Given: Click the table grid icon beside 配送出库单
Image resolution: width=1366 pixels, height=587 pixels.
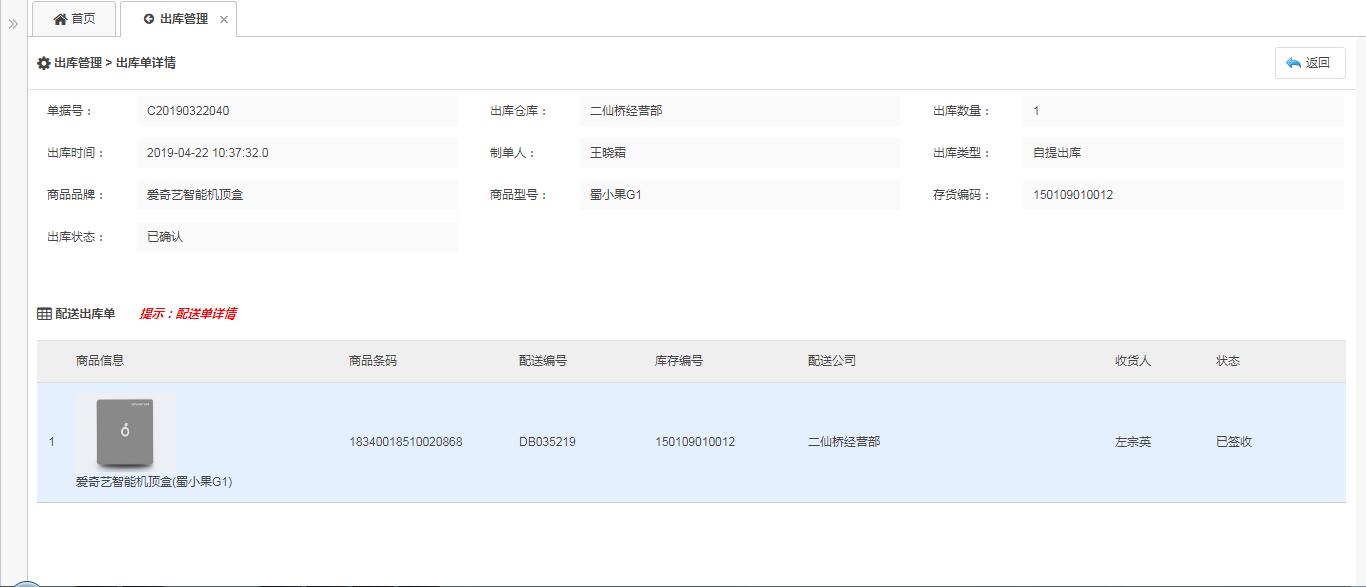Looking at the screenshot, I should (x=44, y=314).
